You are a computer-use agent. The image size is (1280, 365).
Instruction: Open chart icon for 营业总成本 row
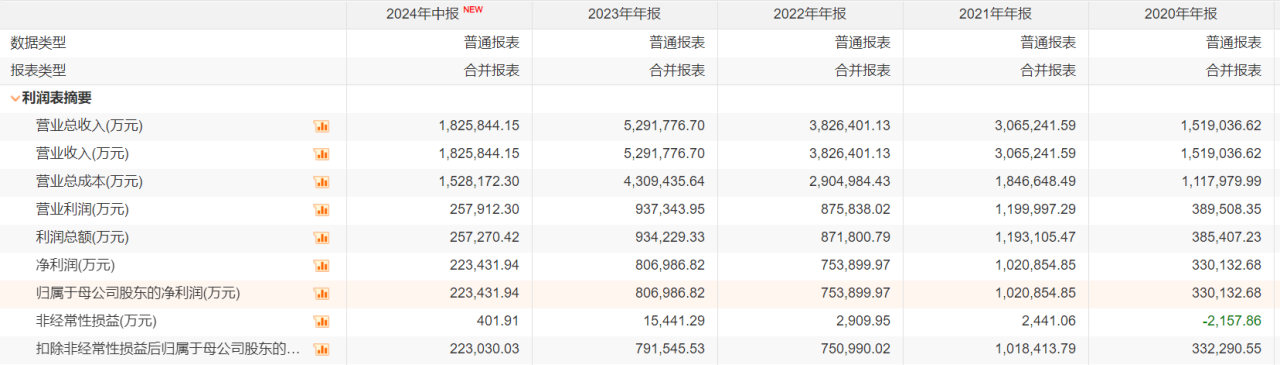tap(321, 182)
